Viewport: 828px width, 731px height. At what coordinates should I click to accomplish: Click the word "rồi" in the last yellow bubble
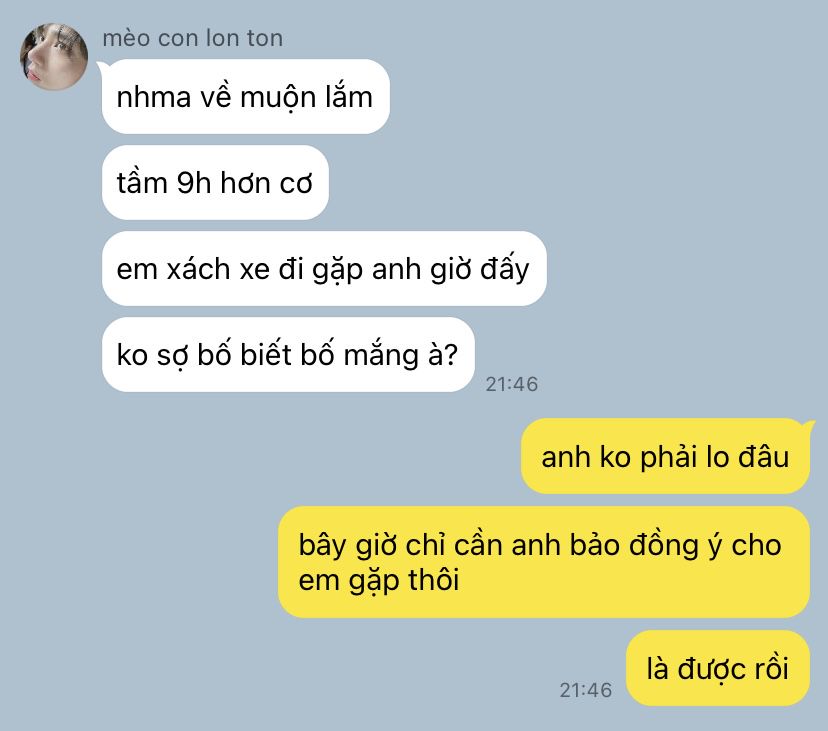(x=771, y=669)
